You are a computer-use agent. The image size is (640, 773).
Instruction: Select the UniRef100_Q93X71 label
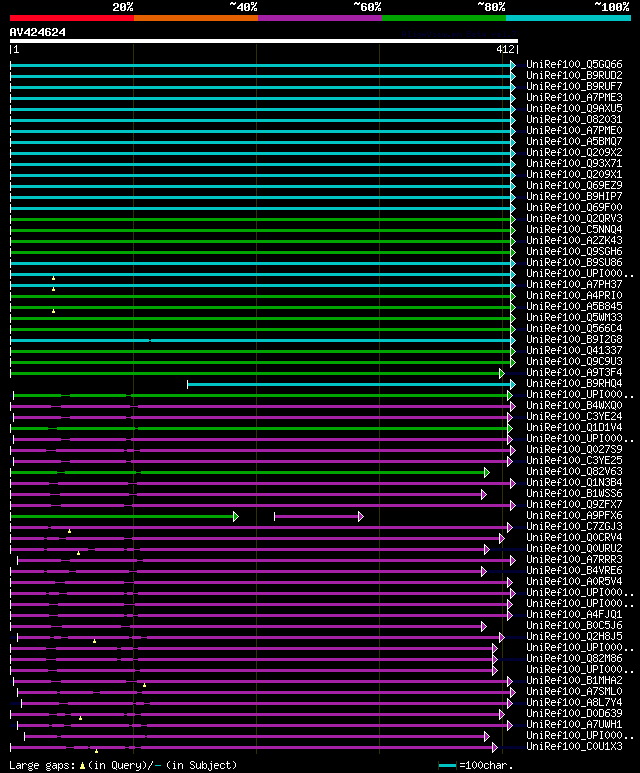tap(574, 164)
